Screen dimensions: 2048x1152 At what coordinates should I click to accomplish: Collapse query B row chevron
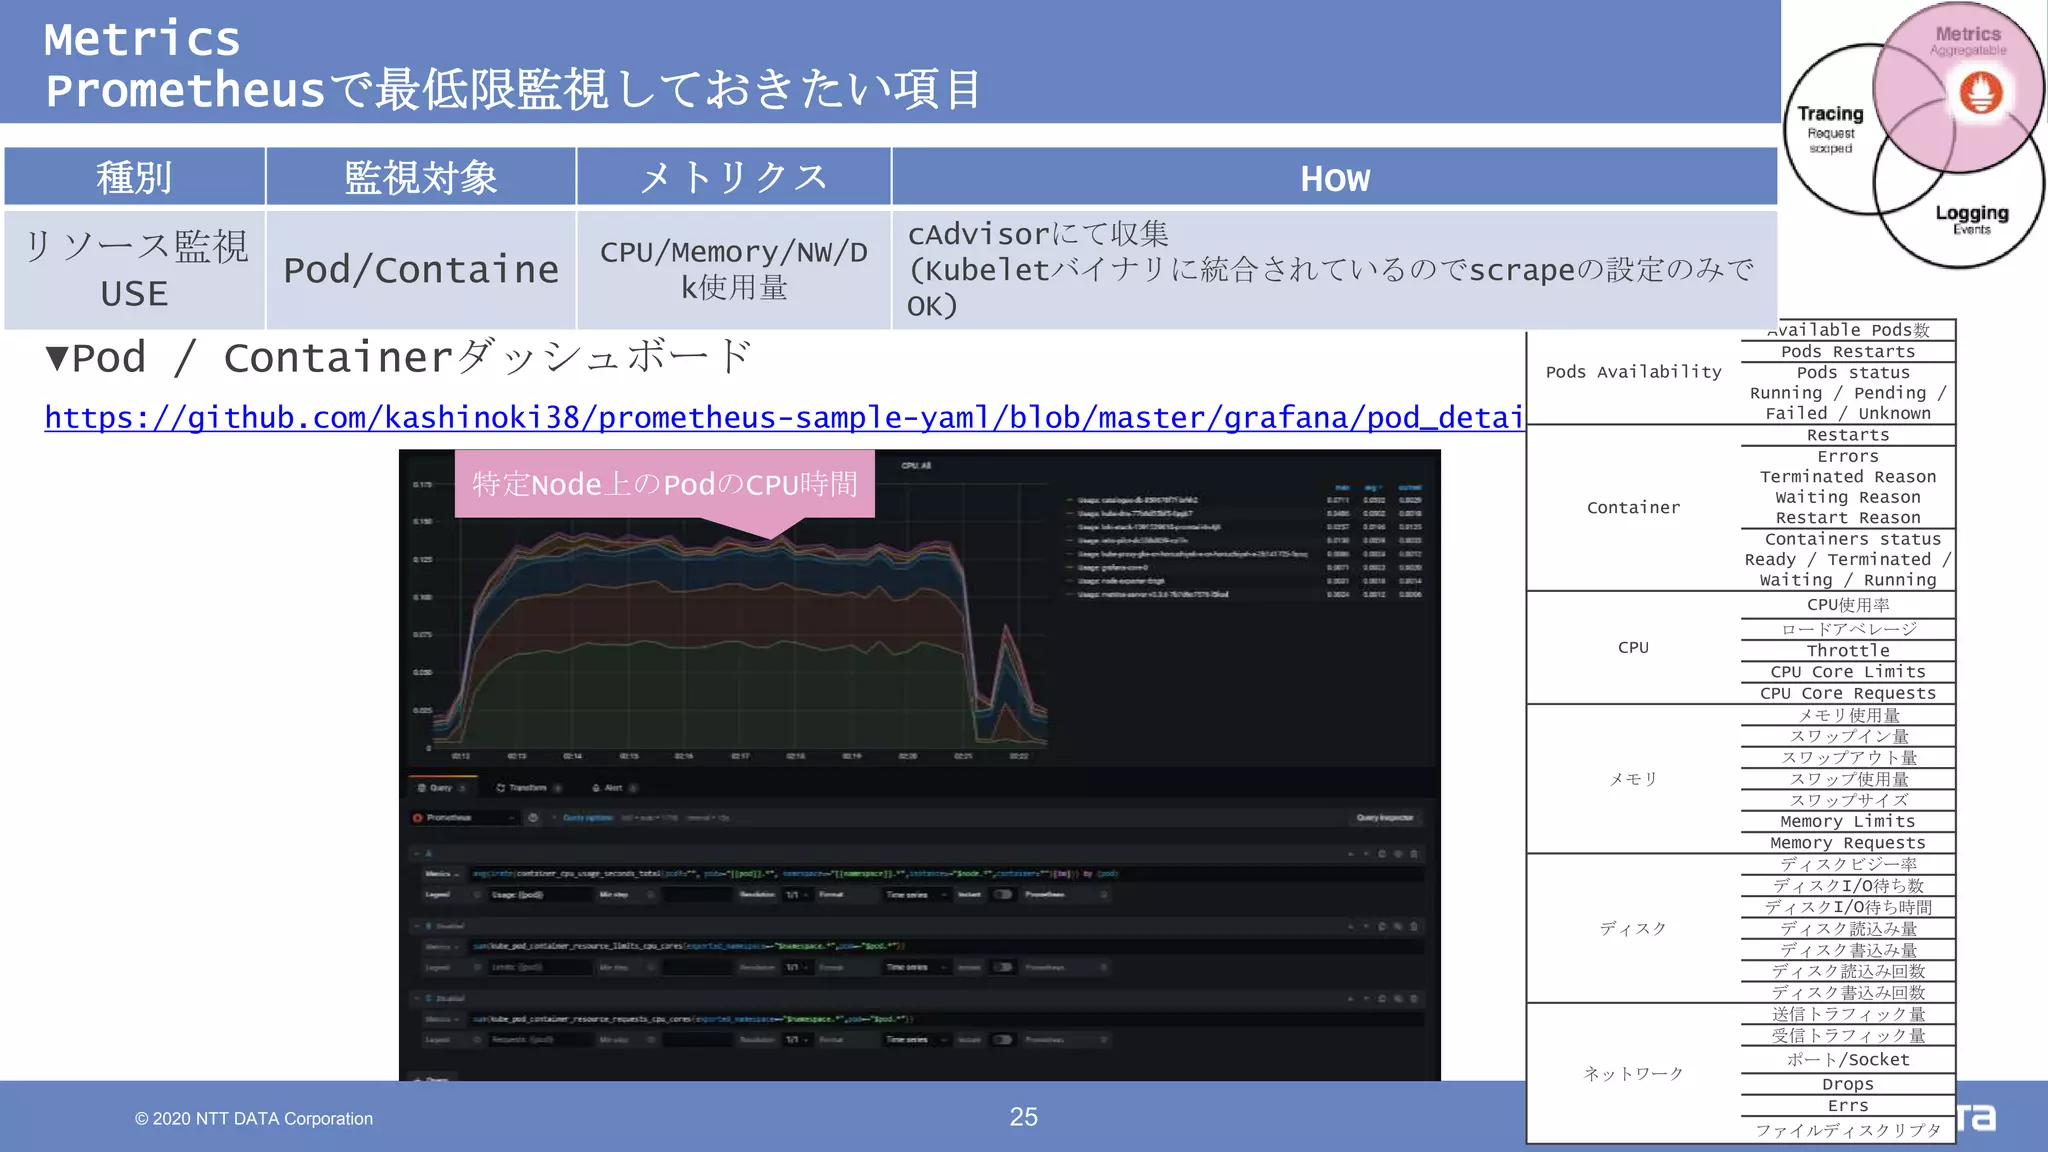point(416,926)
